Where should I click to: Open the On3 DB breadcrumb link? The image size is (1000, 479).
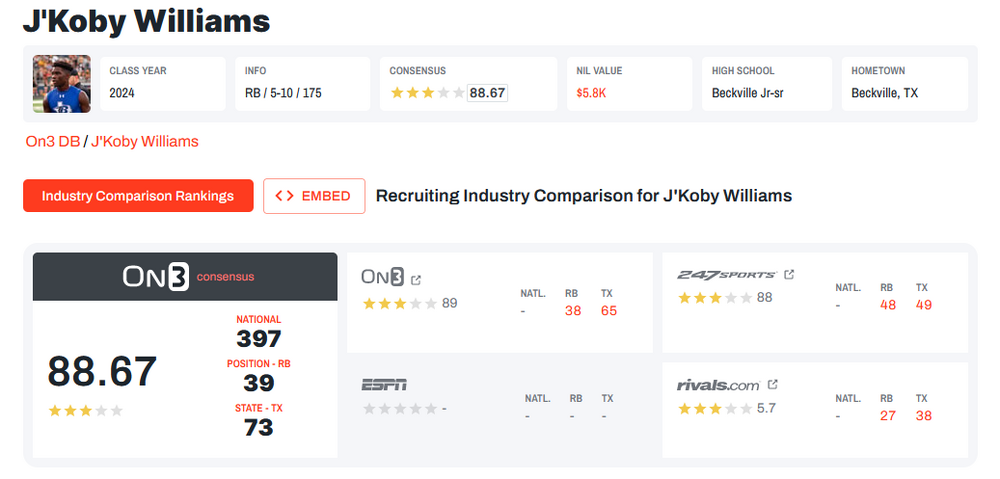[53, 141]
